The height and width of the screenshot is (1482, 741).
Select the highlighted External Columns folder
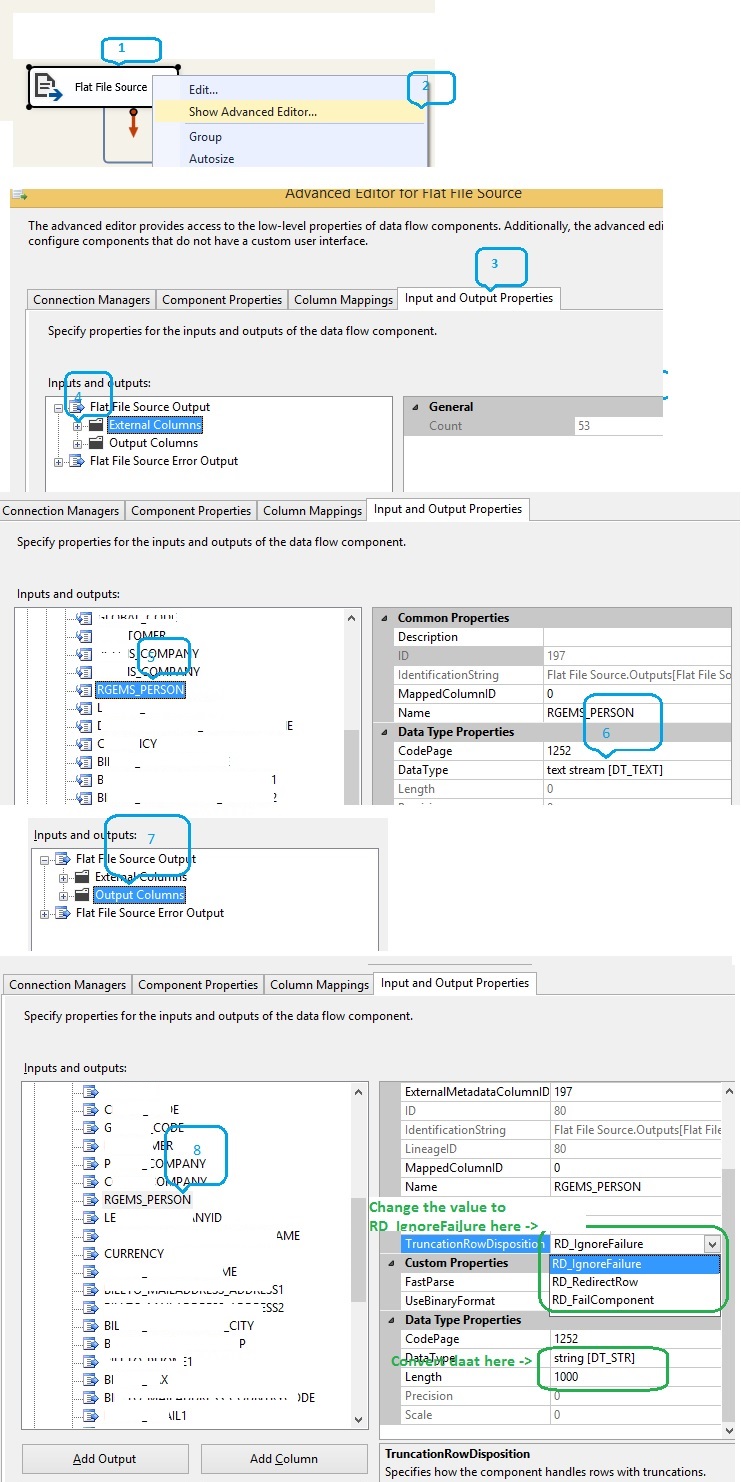point(155,425)
